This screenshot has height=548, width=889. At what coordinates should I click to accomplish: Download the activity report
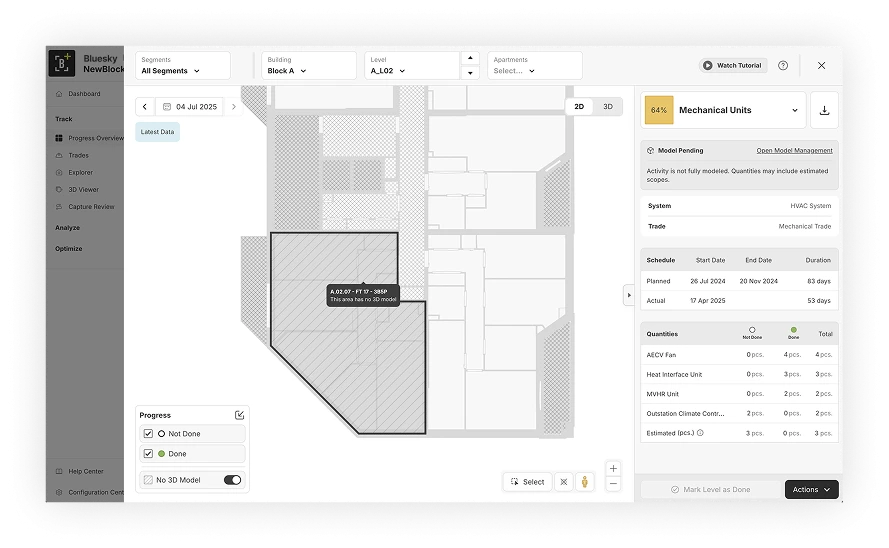[x=824, y=110]
